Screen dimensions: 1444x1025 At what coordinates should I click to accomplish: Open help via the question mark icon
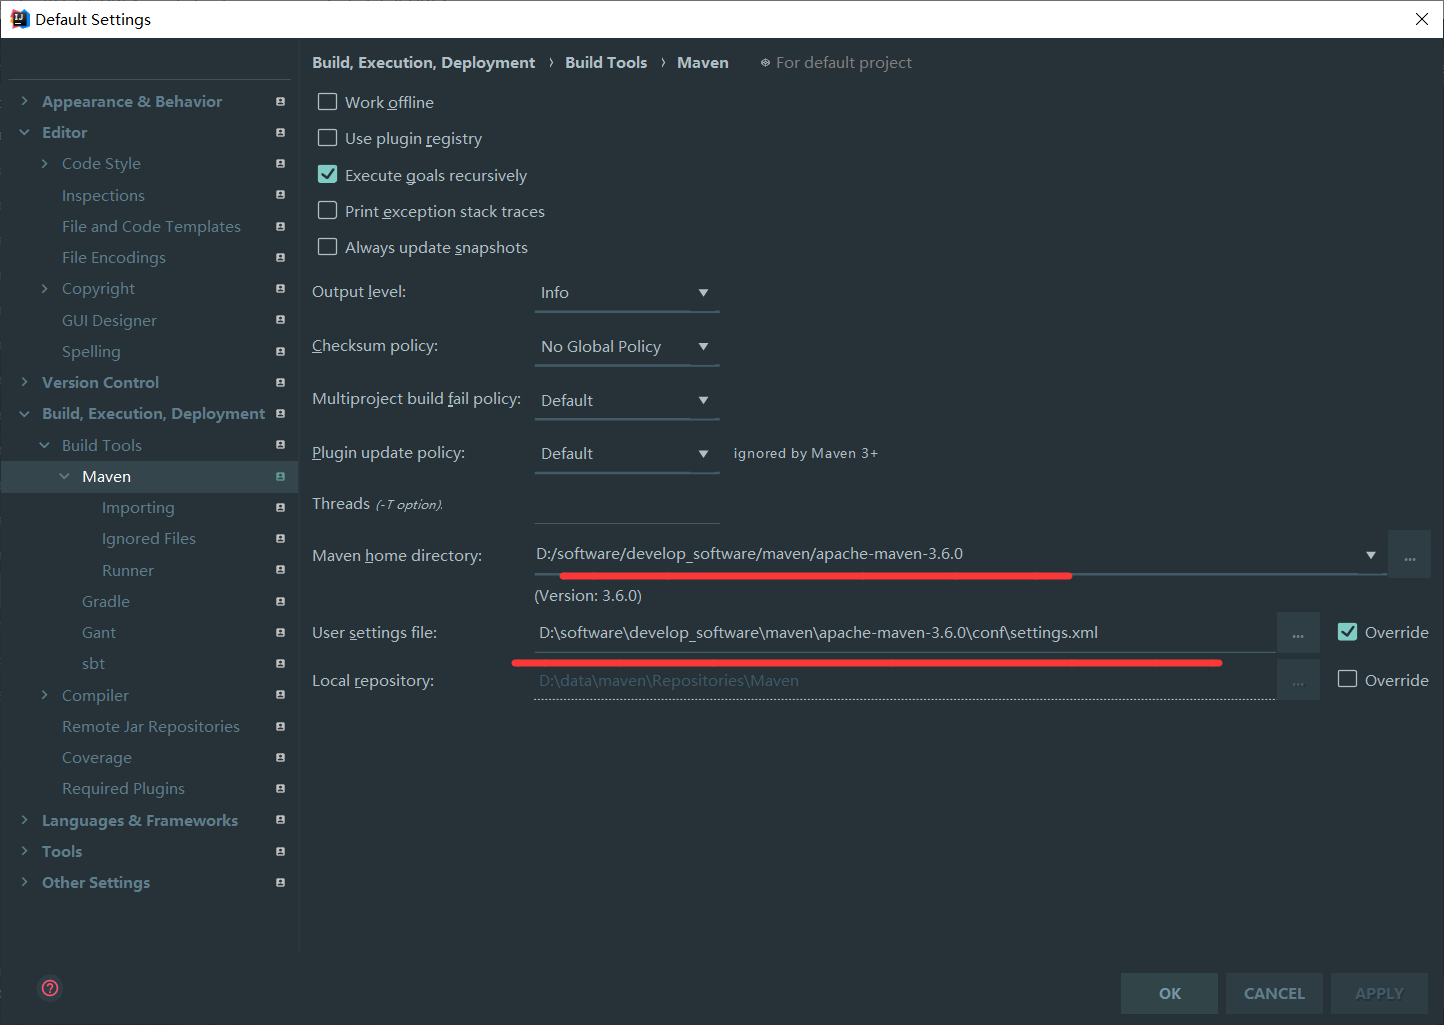pyautogui.click(x=50, y=988)
